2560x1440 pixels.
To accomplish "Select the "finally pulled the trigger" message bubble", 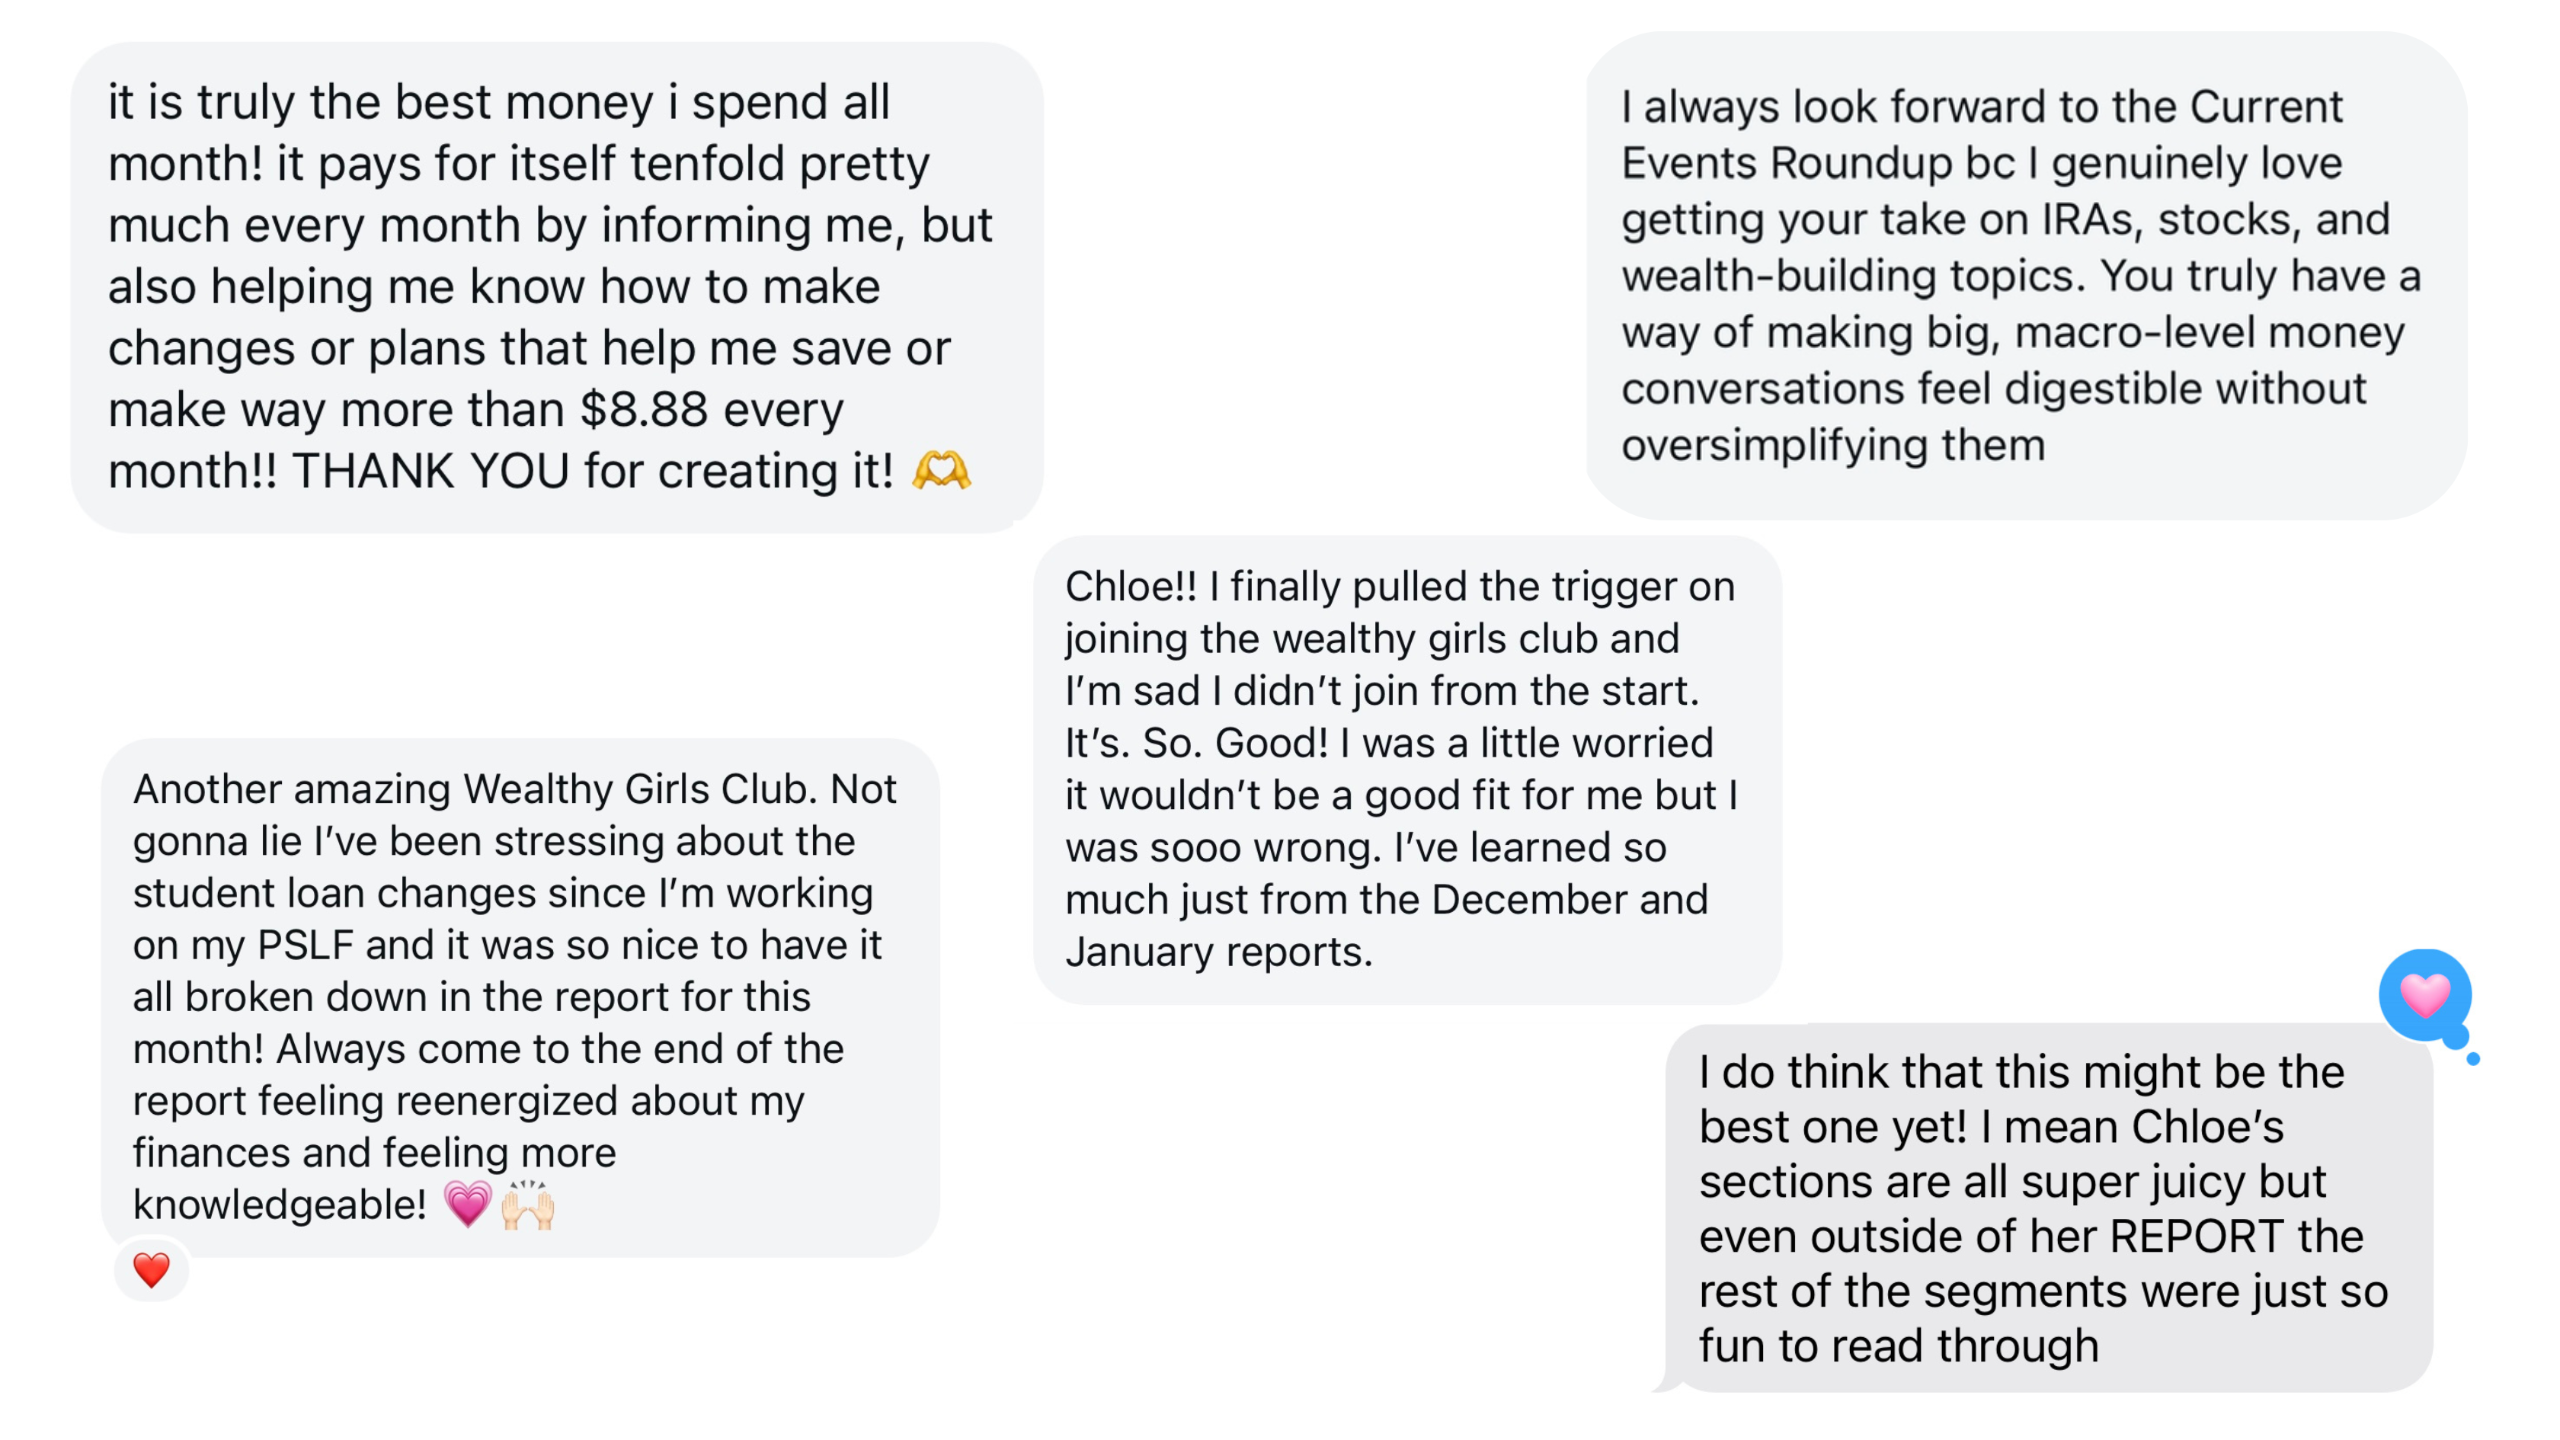I will click(1406, 770).
